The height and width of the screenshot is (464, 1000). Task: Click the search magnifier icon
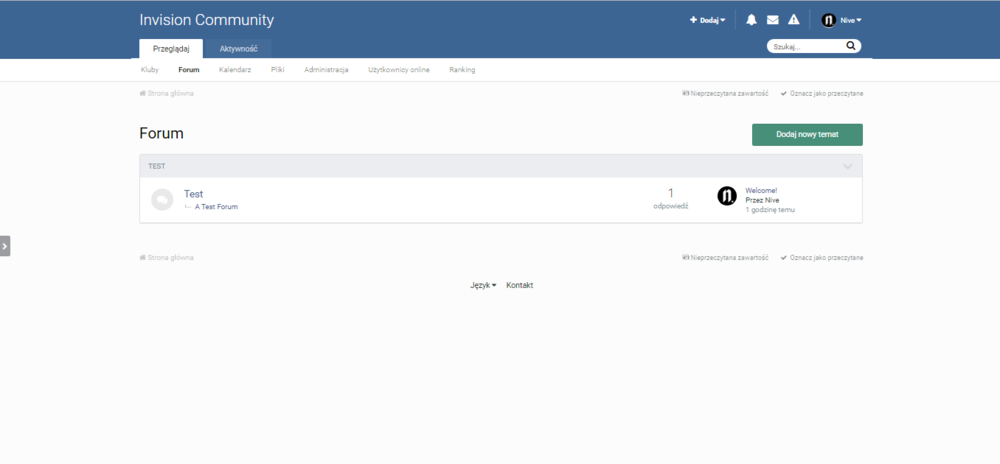click(x=851, y=46)
